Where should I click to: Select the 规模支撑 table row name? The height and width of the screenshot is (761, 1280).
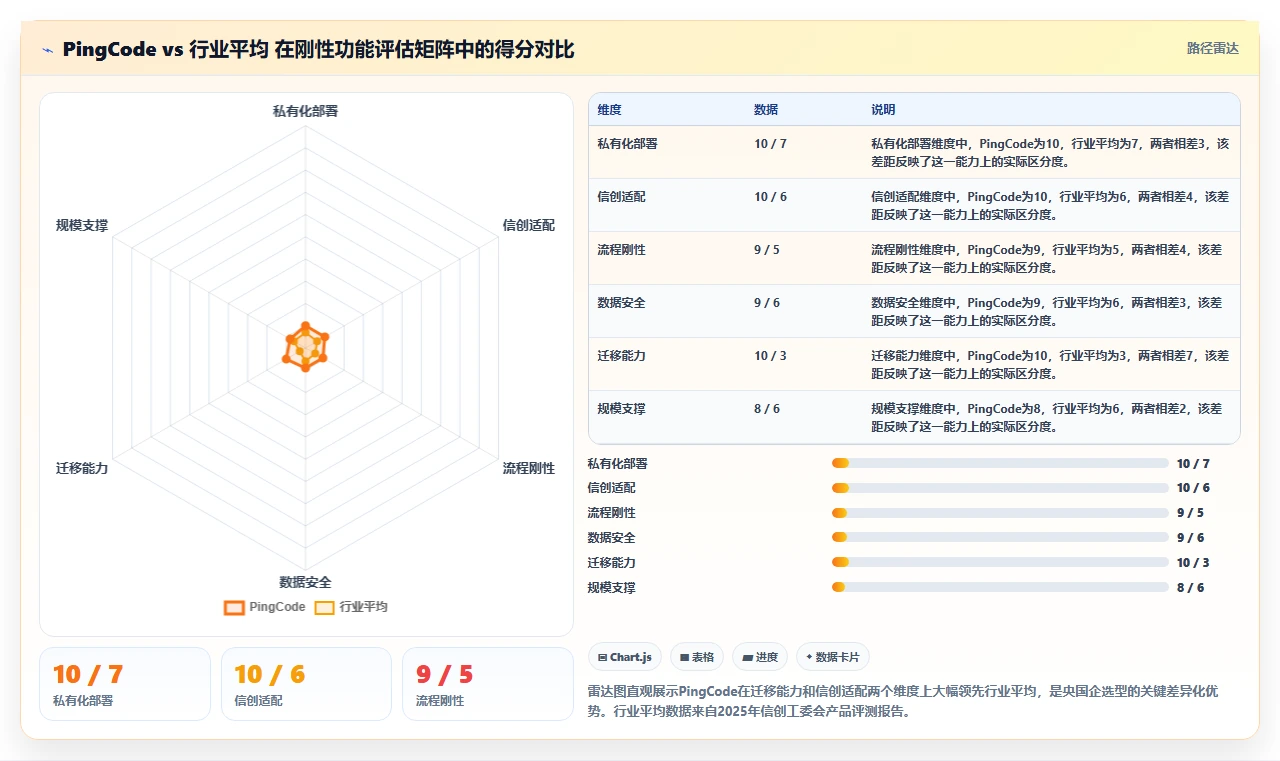(x=622, y=408)
